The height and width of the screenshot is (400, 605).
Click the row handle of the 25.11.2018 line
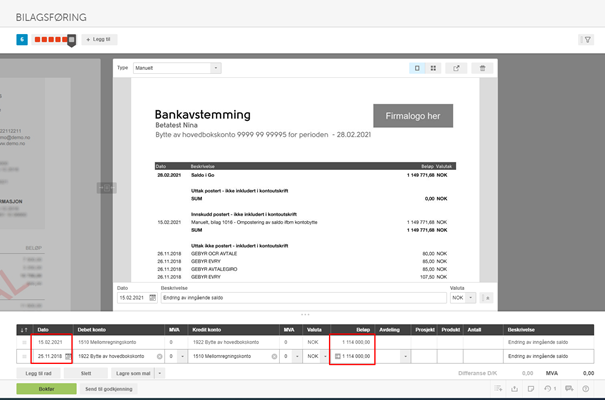[x=24, y=356]
